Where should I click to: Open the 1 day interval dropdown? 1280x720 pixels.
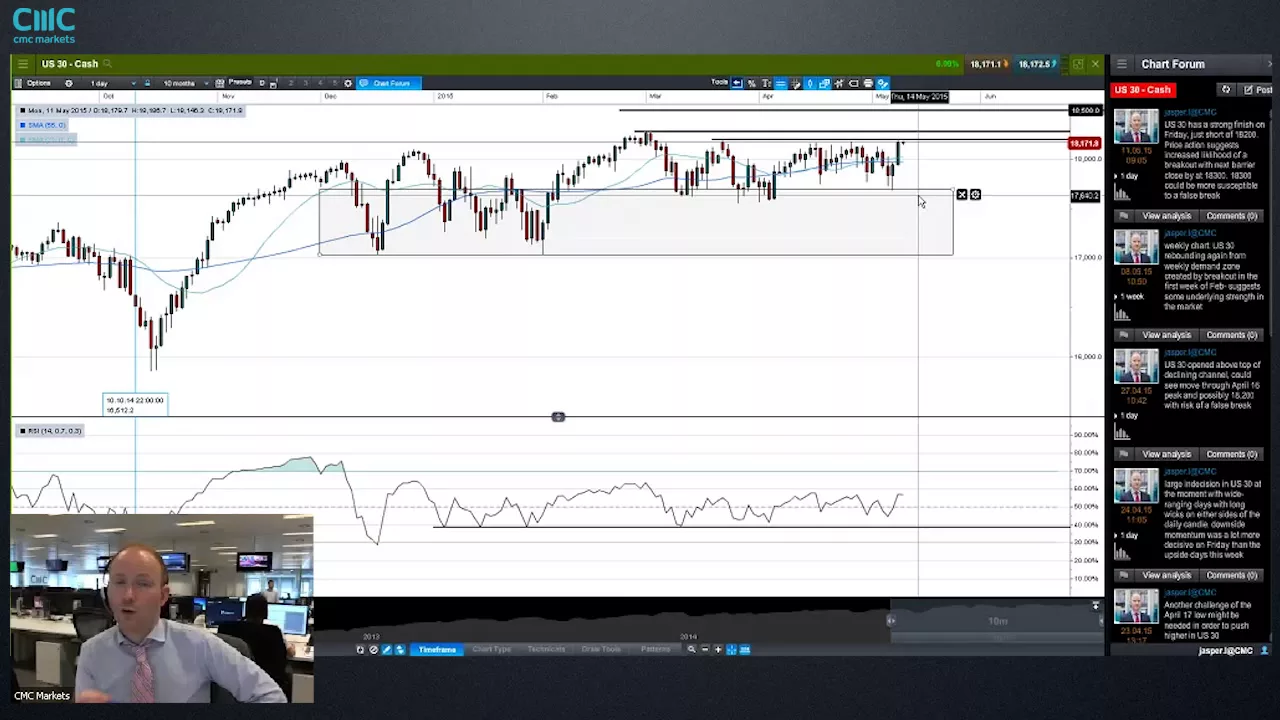(113, 83)
